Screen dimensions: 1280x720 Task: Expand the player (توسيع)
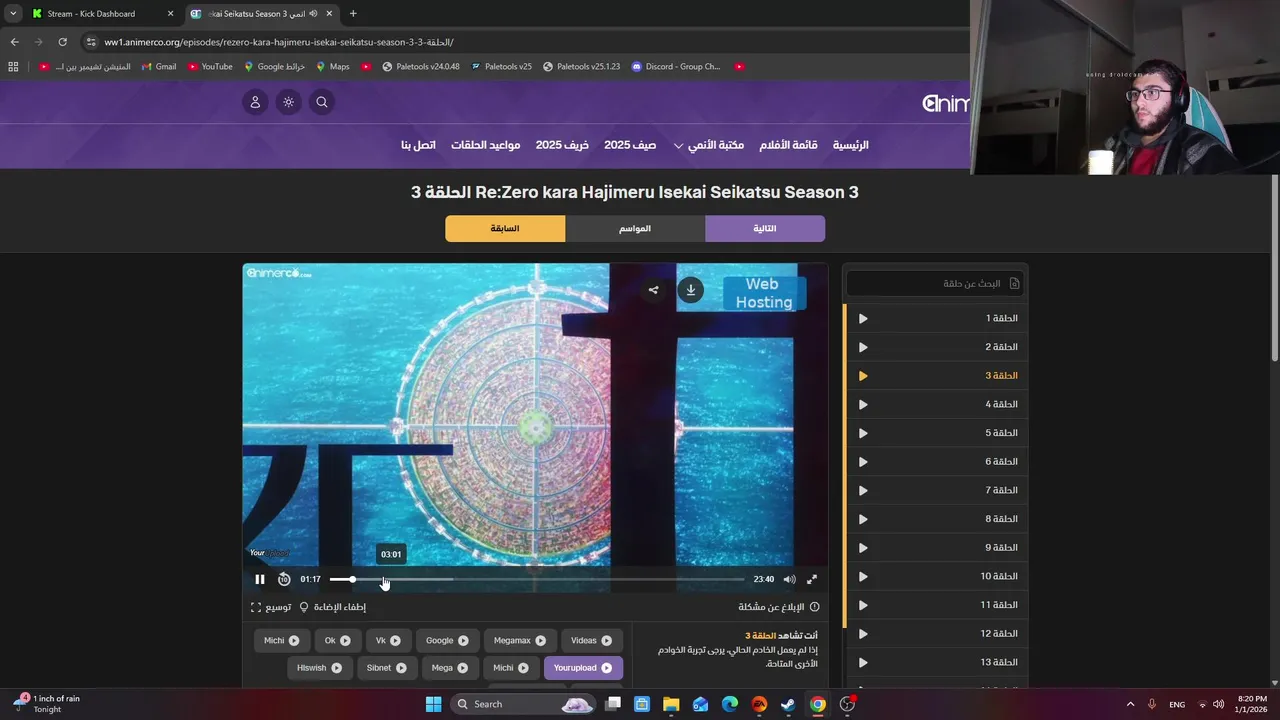click(271, 607)
